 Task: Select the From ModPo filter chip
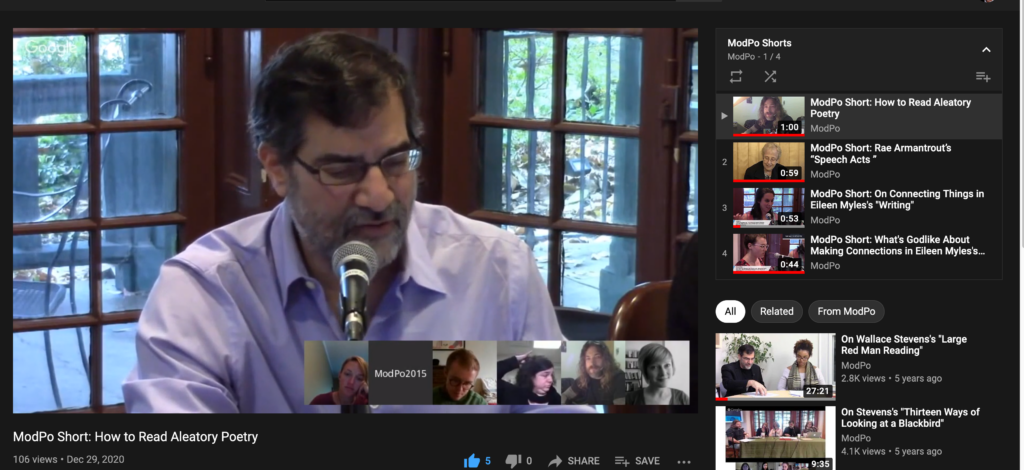(846, 311)
